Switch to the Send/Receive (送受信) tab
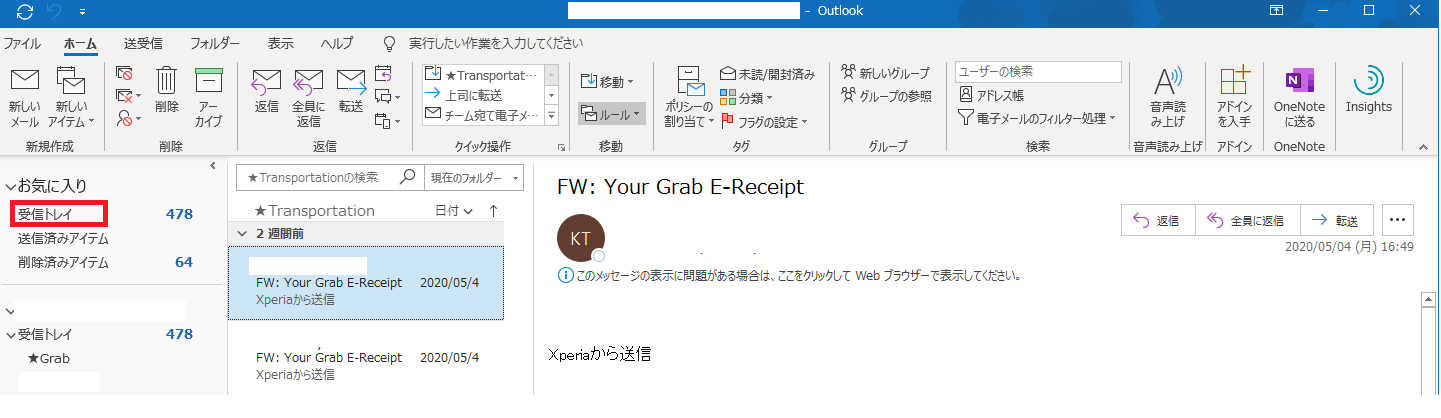 click(143, 44)
